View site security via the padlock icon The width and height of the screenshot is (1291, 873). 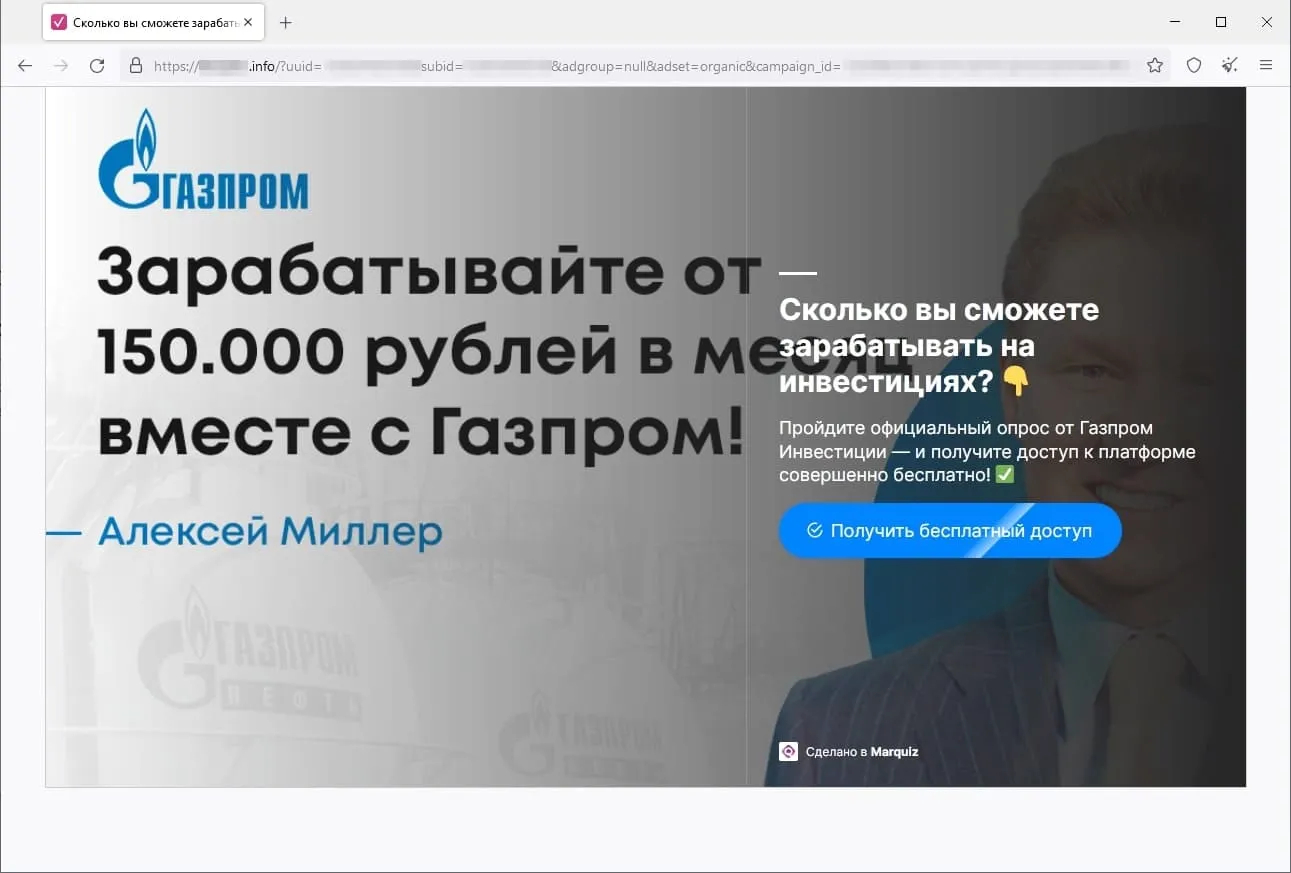135,65
